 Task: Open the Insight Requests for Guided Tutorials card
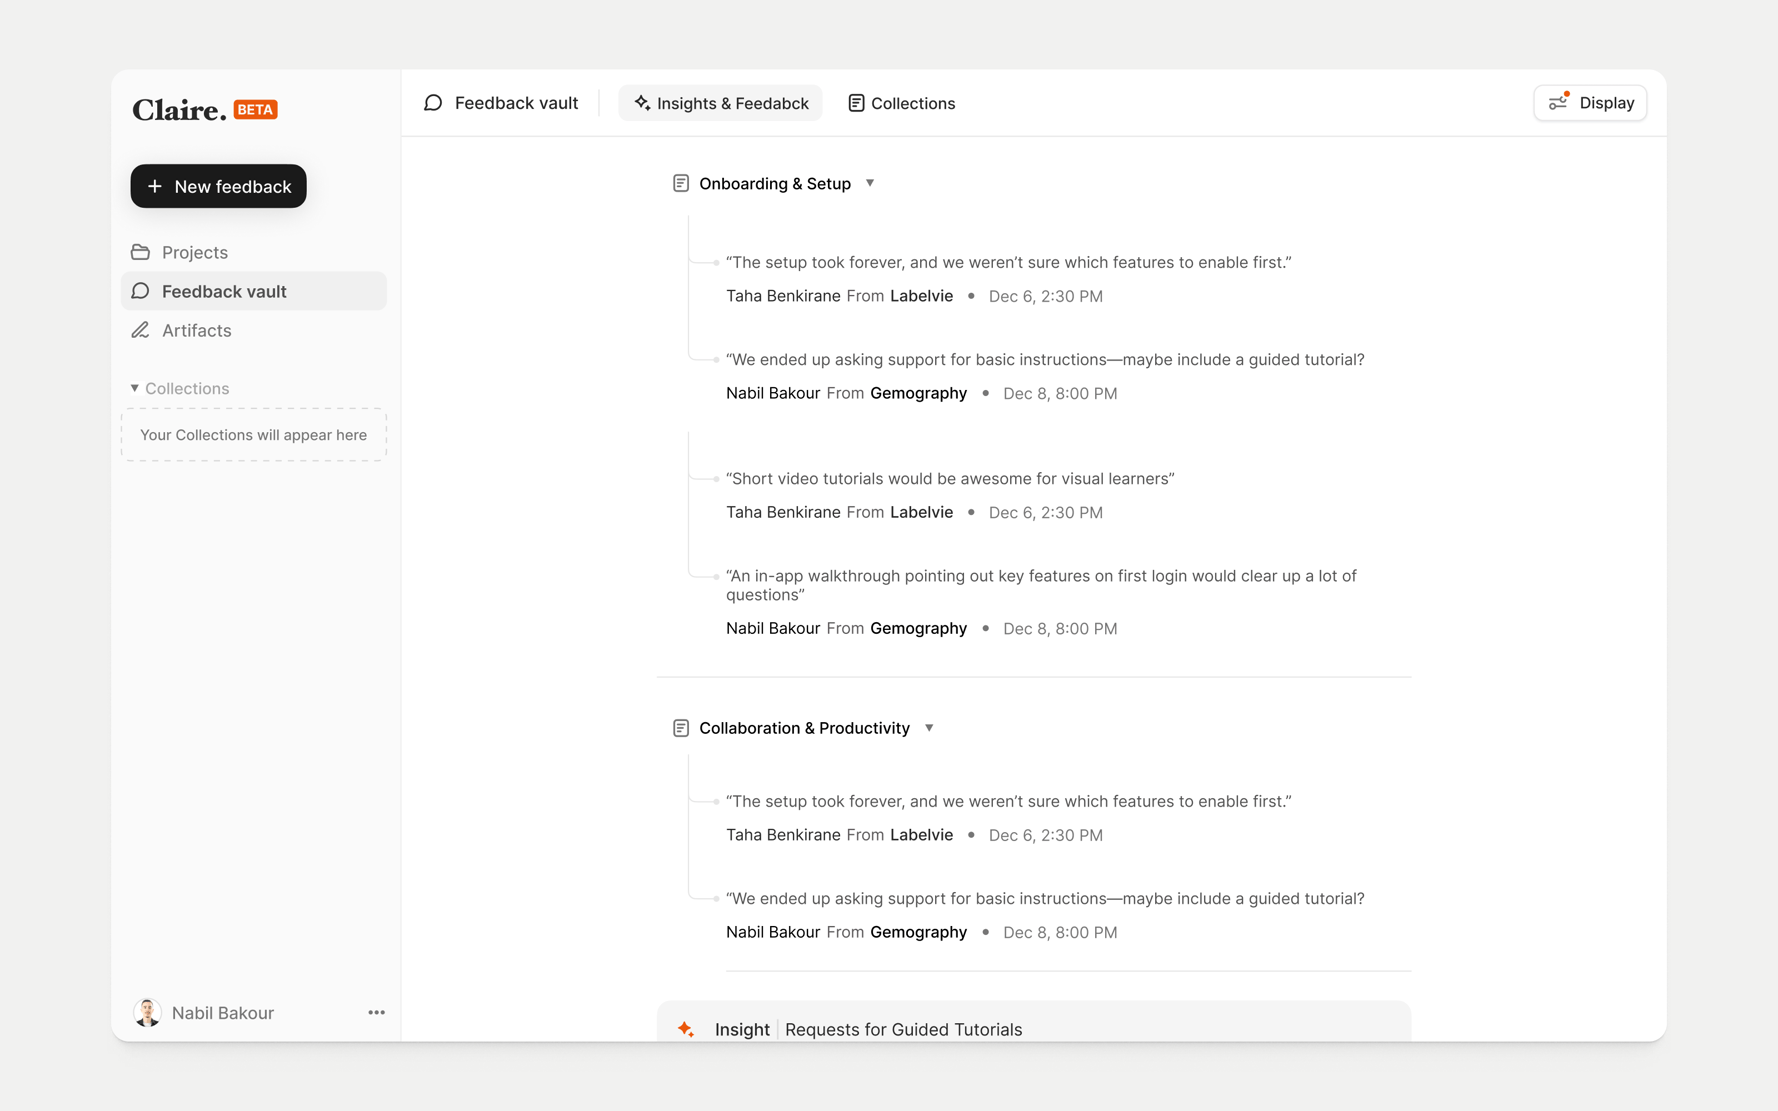coord(1034,1022)
